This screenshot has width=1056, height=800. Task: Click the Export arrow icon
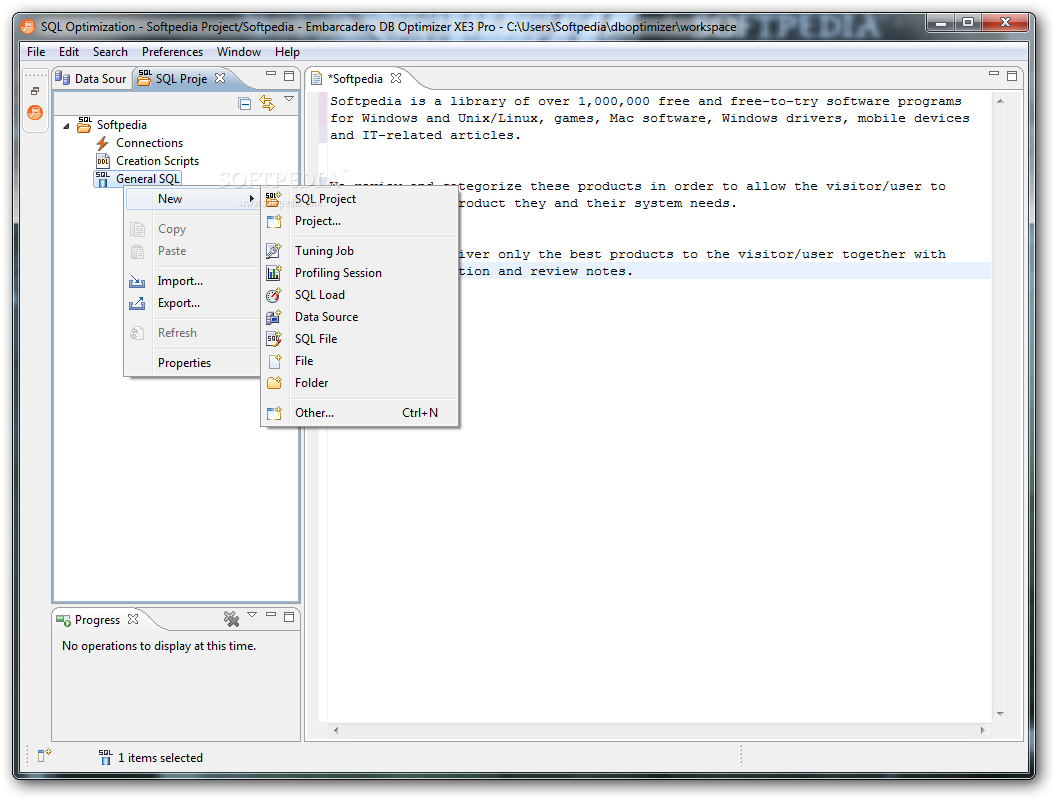[x=137, y=303]
